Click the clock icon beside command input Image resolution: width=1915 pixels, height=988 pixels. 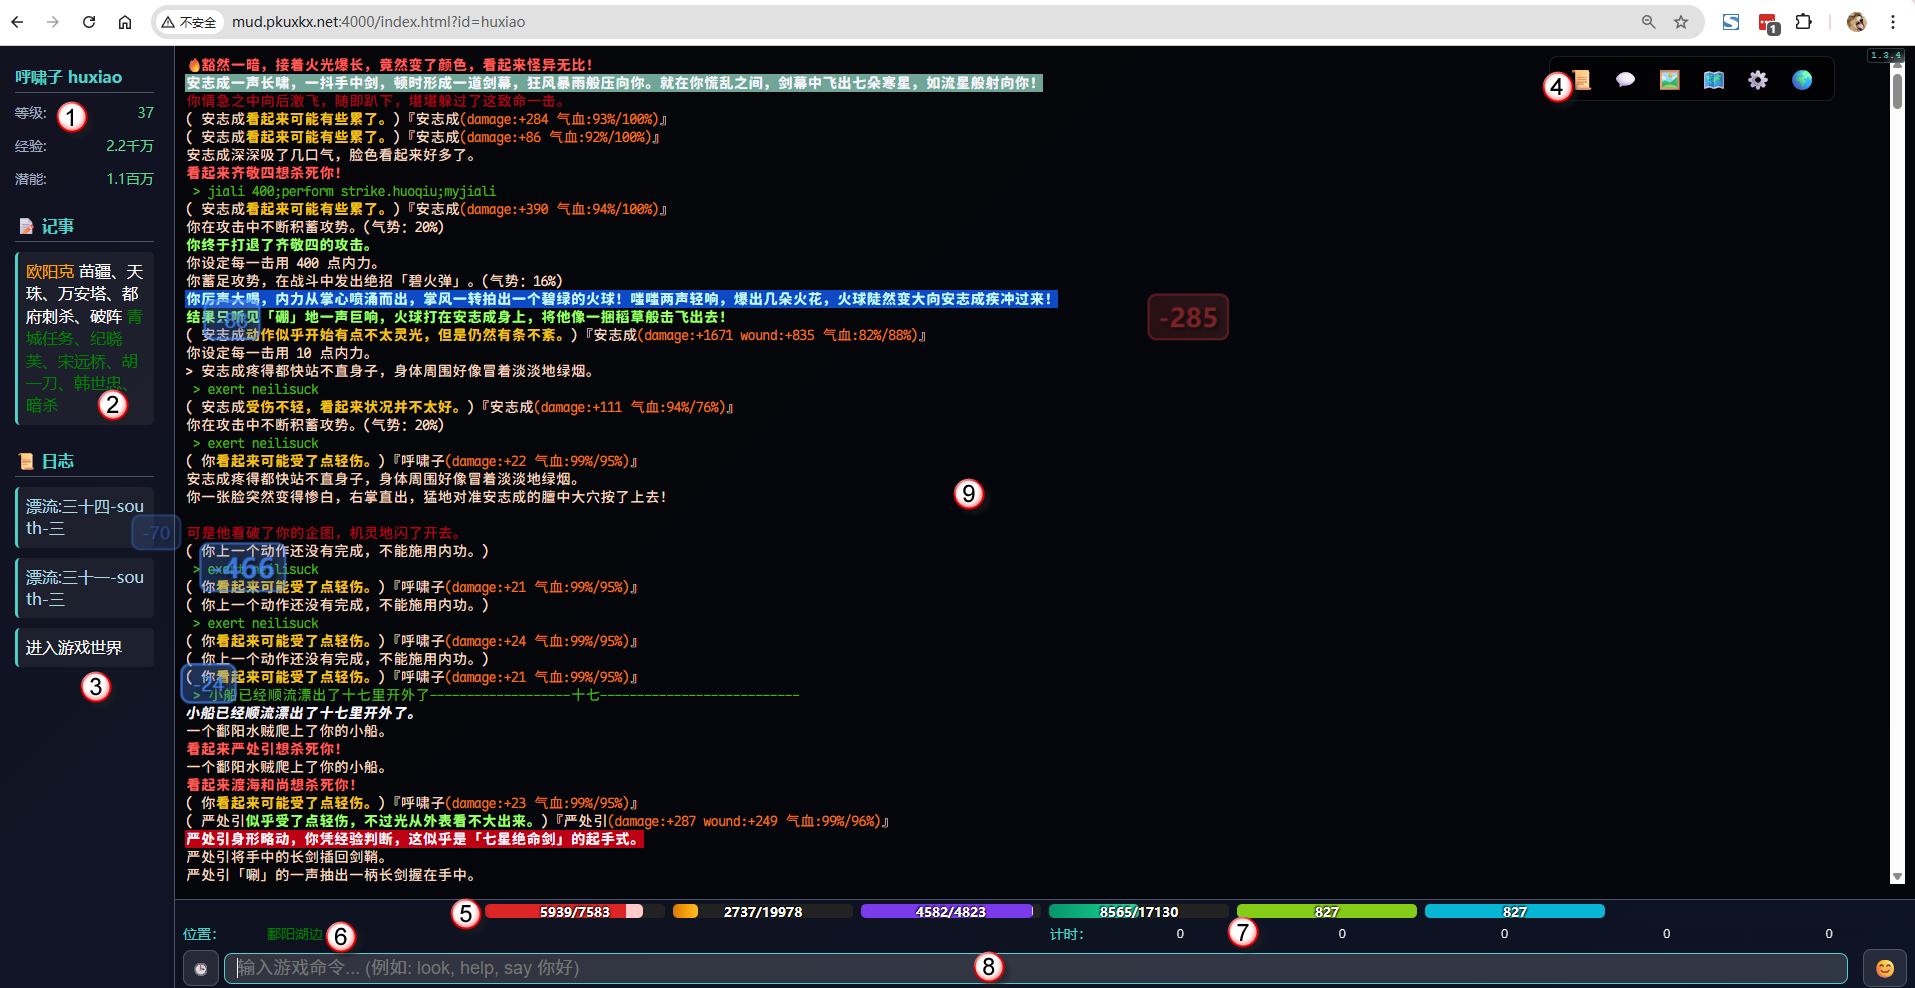coord(200,968)
